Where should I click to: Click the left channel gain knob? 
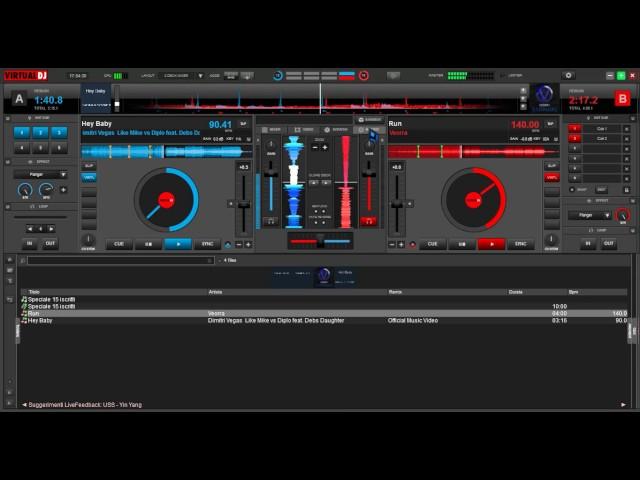(271, 145)
